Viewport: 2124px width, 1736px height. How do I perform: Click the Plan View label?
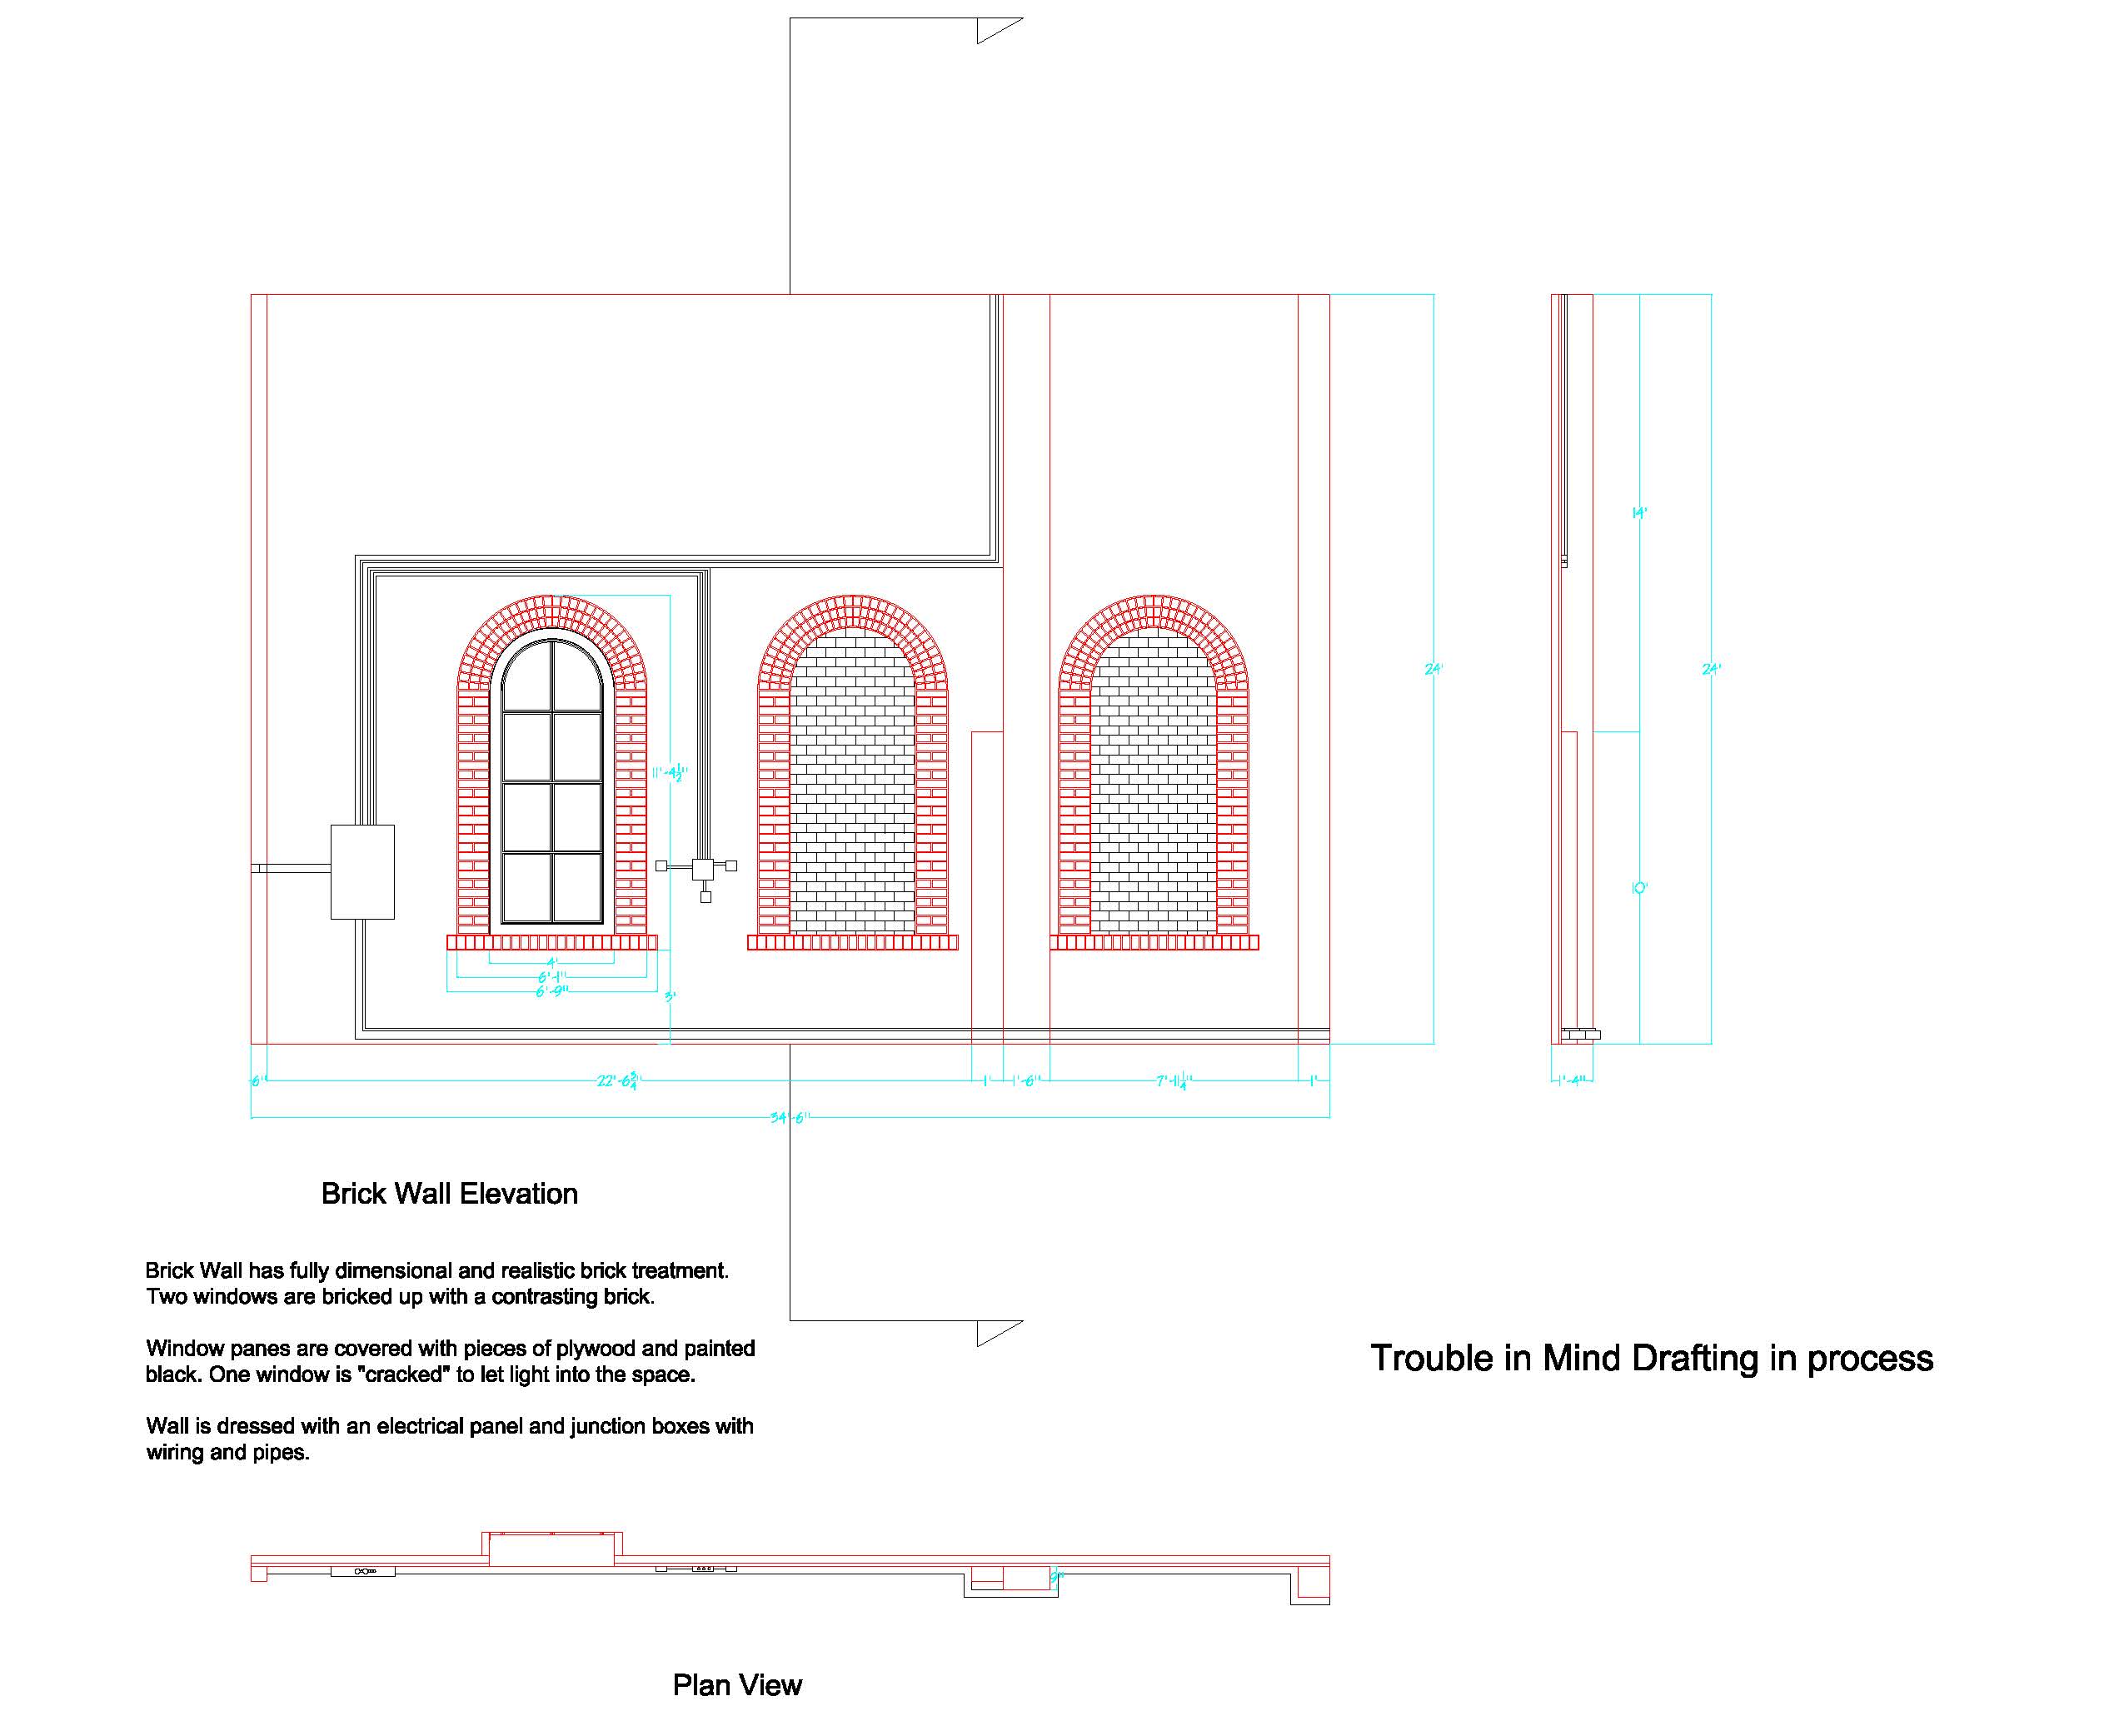[x=737, y=1685]
